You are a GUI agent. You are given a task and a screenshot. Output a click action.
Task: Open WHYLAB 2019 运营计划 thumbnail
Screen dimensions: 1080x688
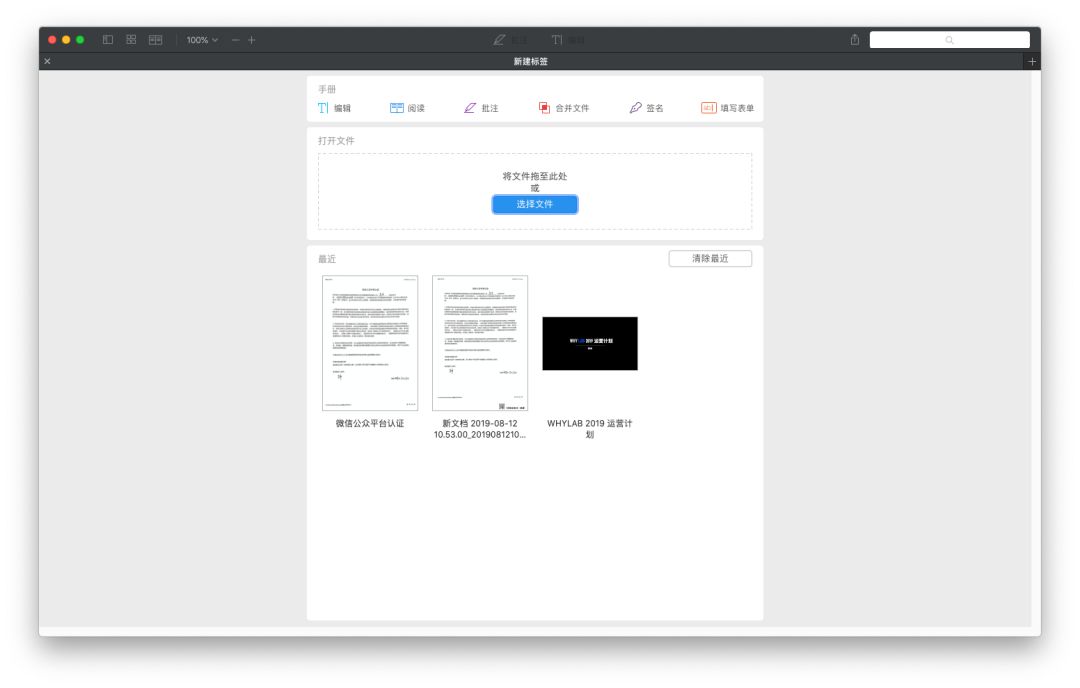pos(590,344)
